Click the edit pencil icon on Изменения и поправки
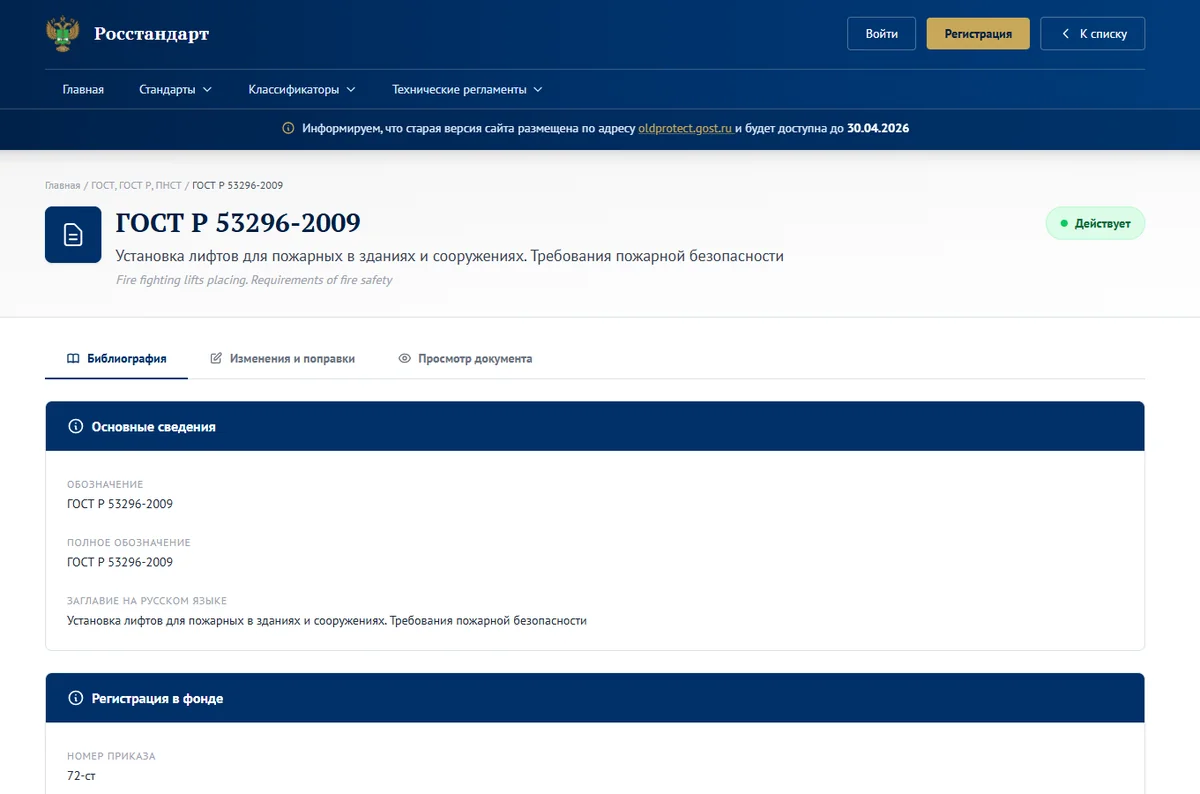Viewport: 1200px width, 794px height. 216,358
